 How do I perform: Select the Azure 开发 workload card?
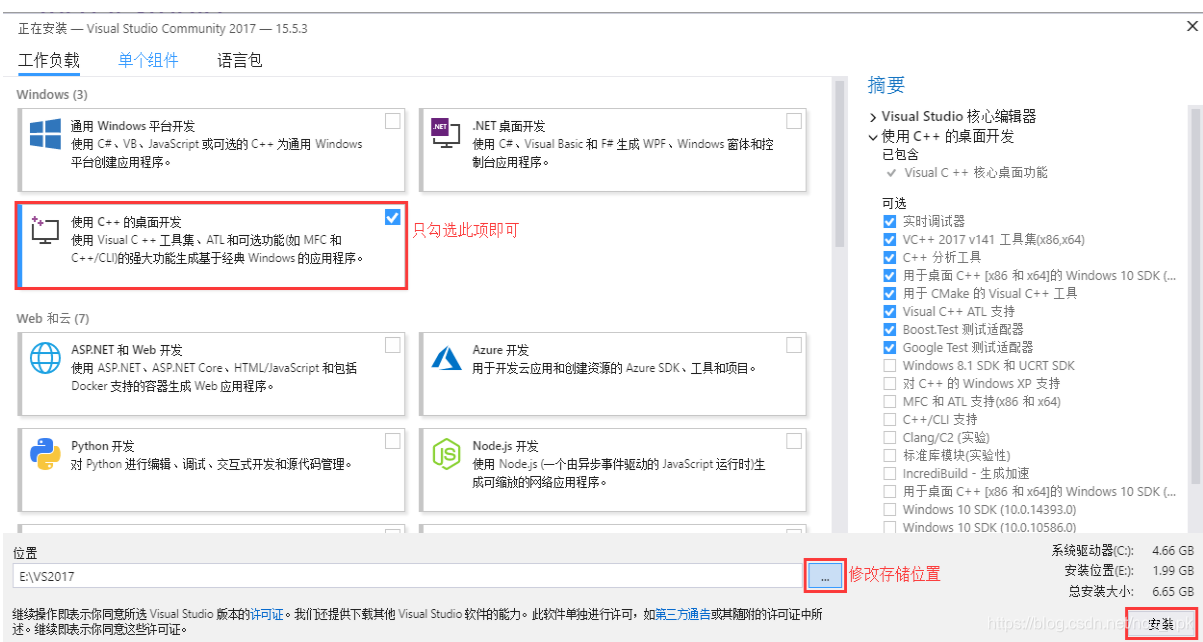tap(612, 373)
